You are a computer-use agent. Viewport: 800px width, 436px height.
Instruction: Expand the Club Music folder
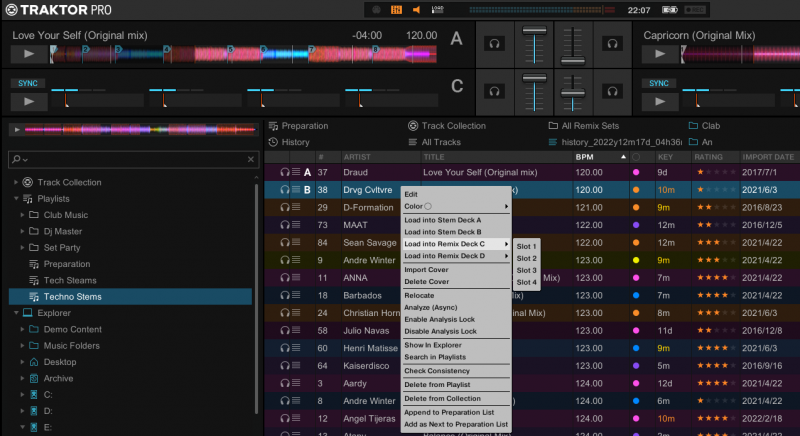tap(22, 215)
